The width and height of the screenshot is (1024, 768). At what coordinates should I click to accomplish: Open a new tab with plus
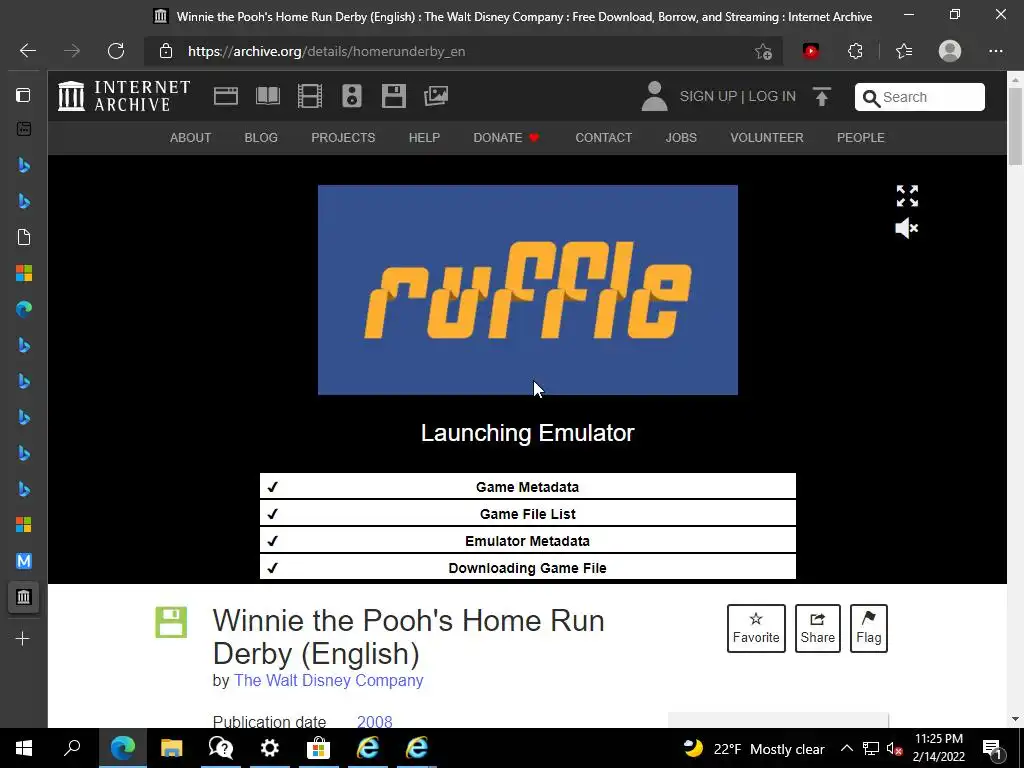click(x=23, y=639)
